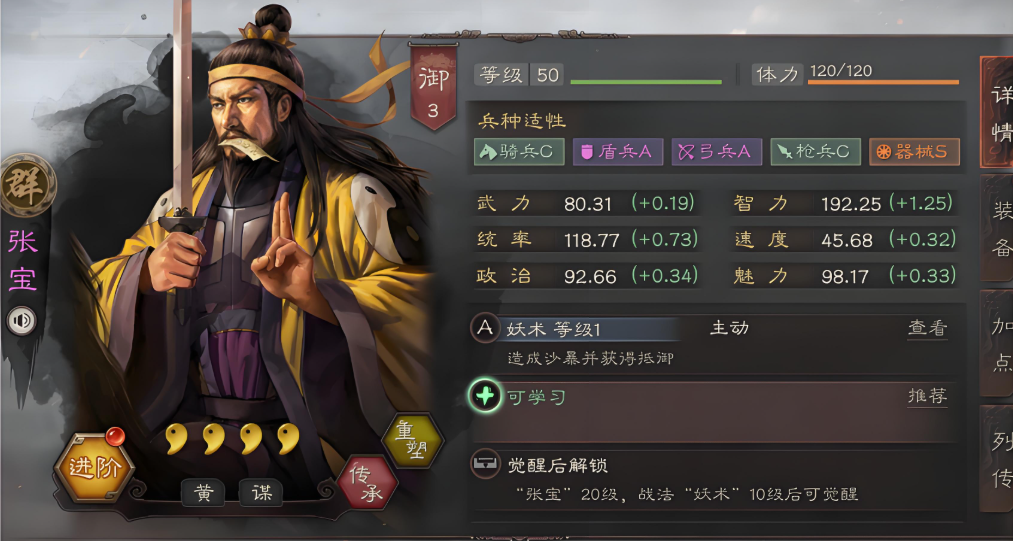
Task: Click the 推荐 recommendation link
Action: (x=928, y=396)
